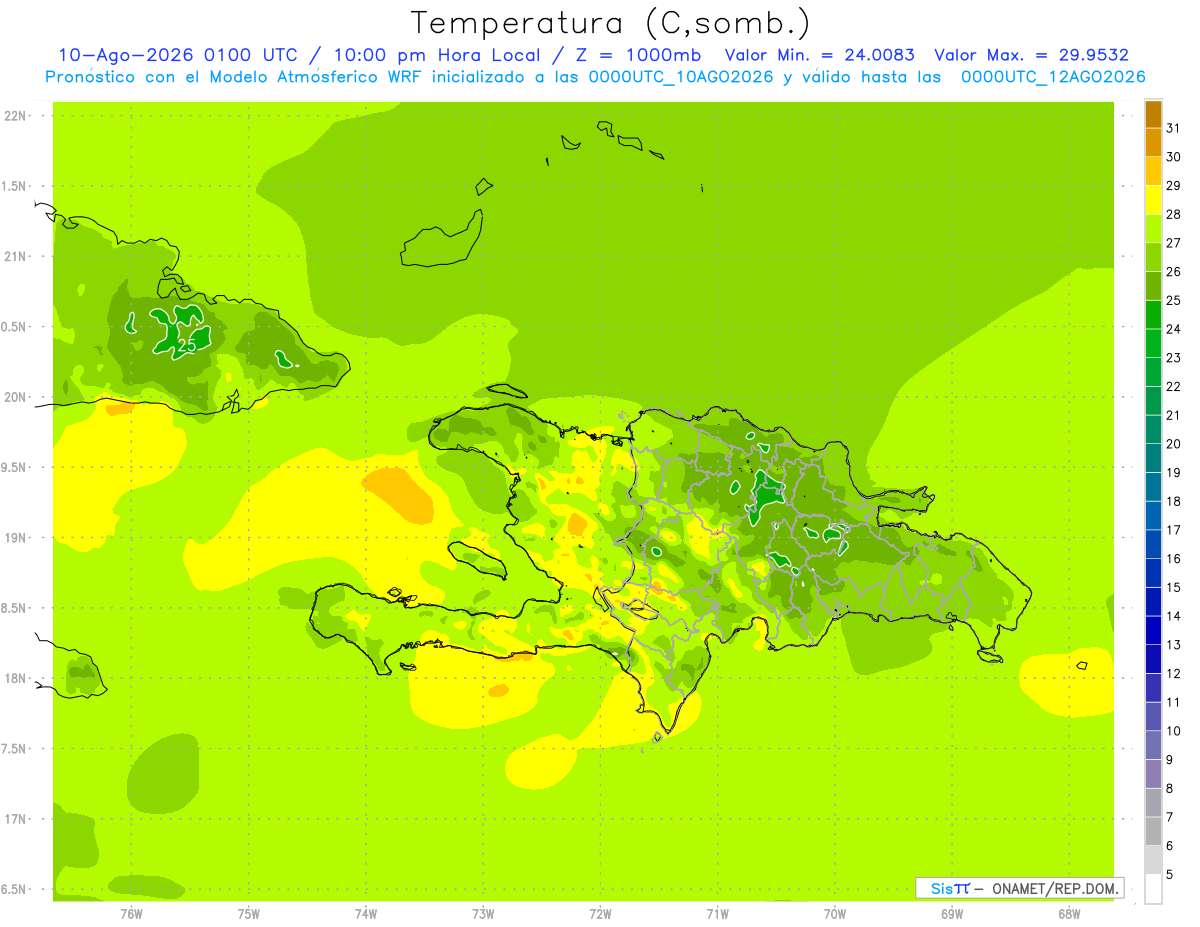This screenshot has height=927, width=1200.
Task: Click the pressure level "Z = 1000mb"
Action: 636,56
